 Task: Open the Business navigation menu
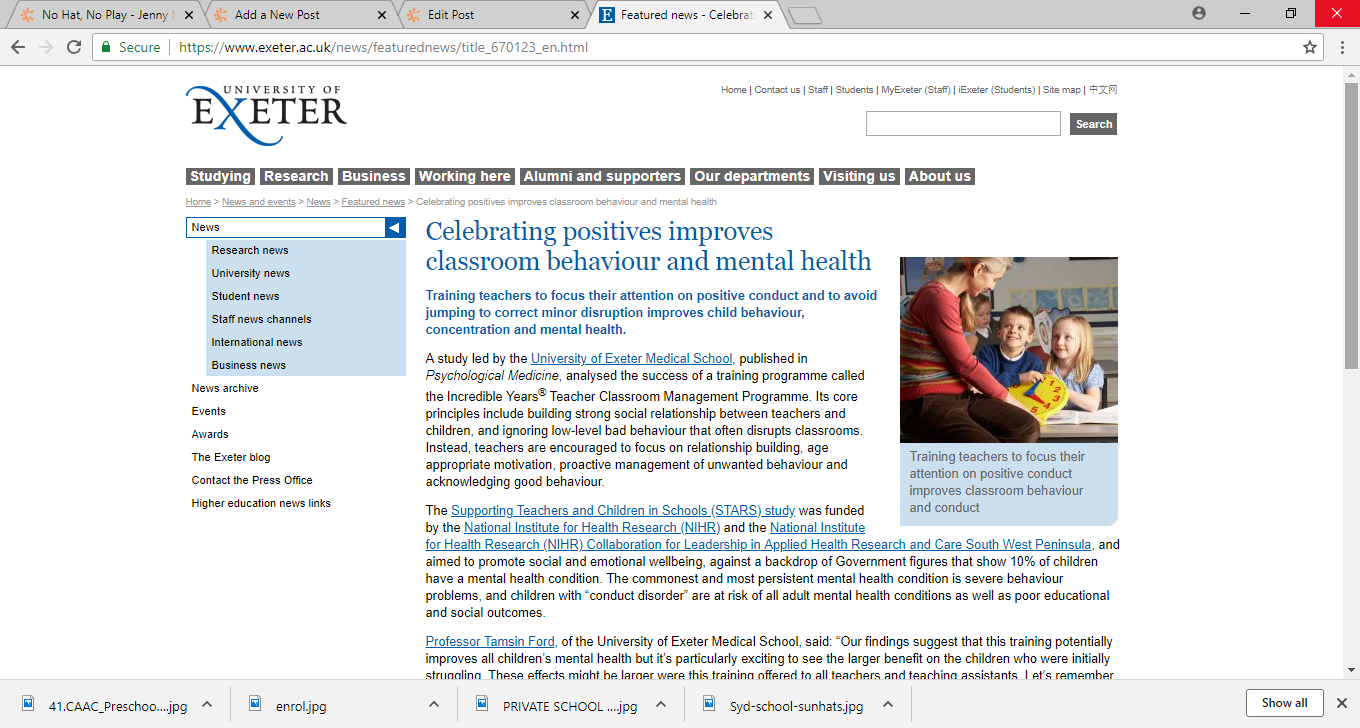(x=374, y=176)
